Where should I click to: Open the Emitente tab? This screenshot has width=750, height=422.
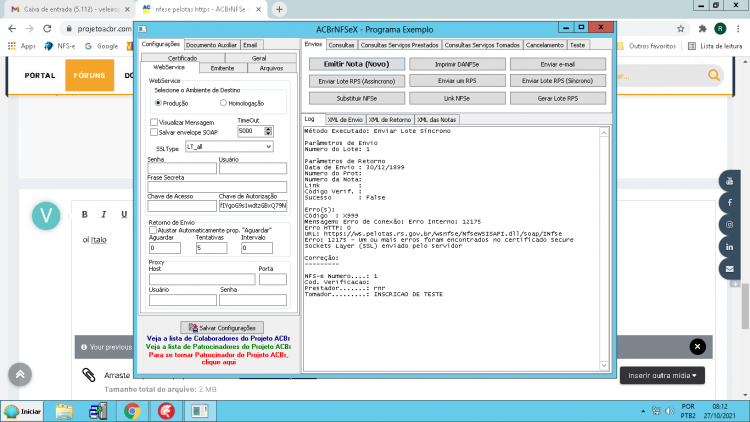[x=222, y=68]
